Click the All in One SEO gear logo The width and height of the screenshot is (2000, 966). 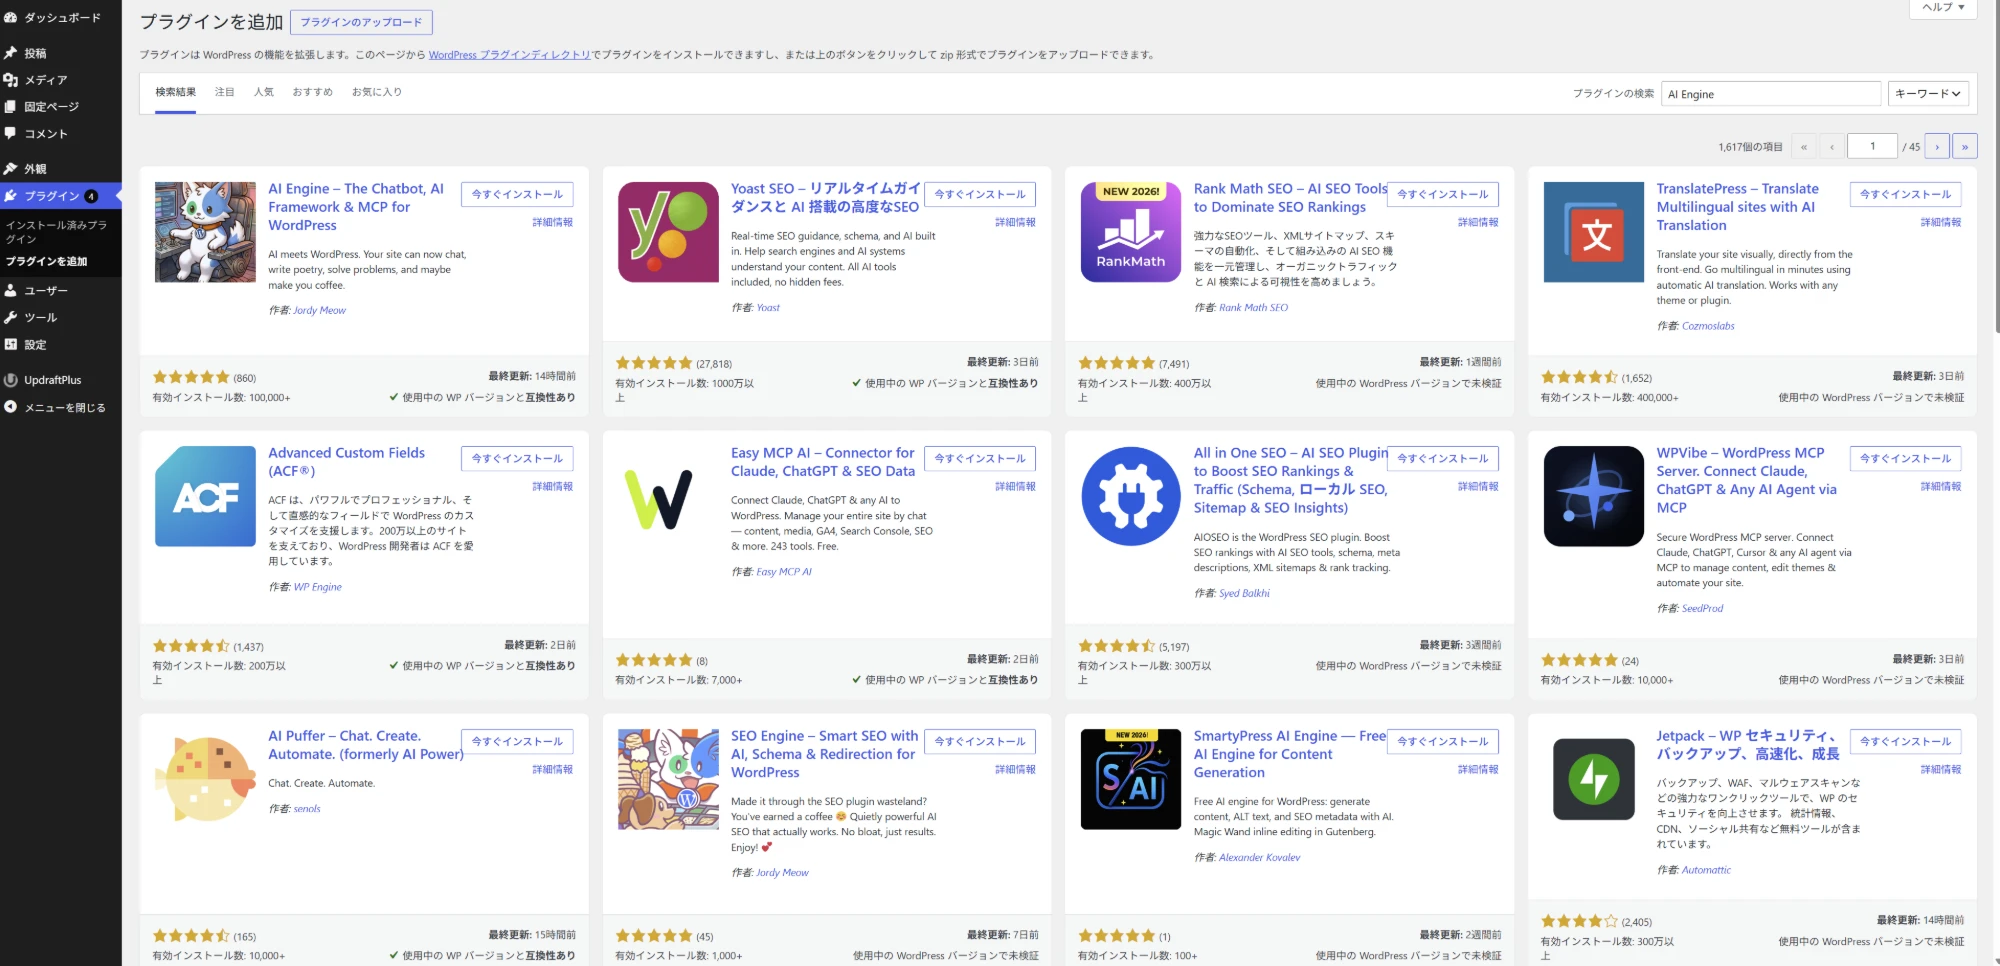pyautogui.click(x=1131, y=496)
